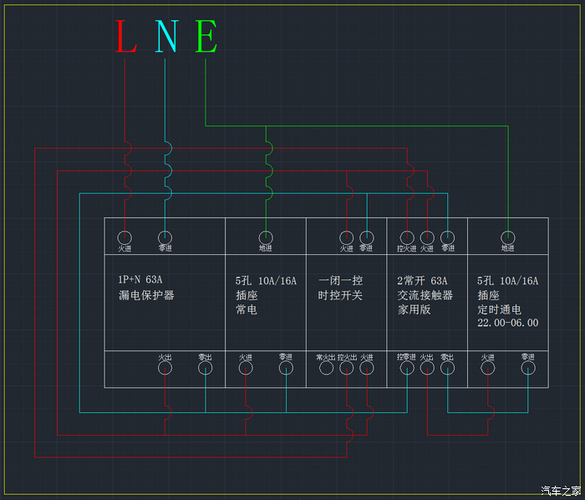Select 交流接触器 bottom 火出 terminal circle

click(x=427, y=368)
